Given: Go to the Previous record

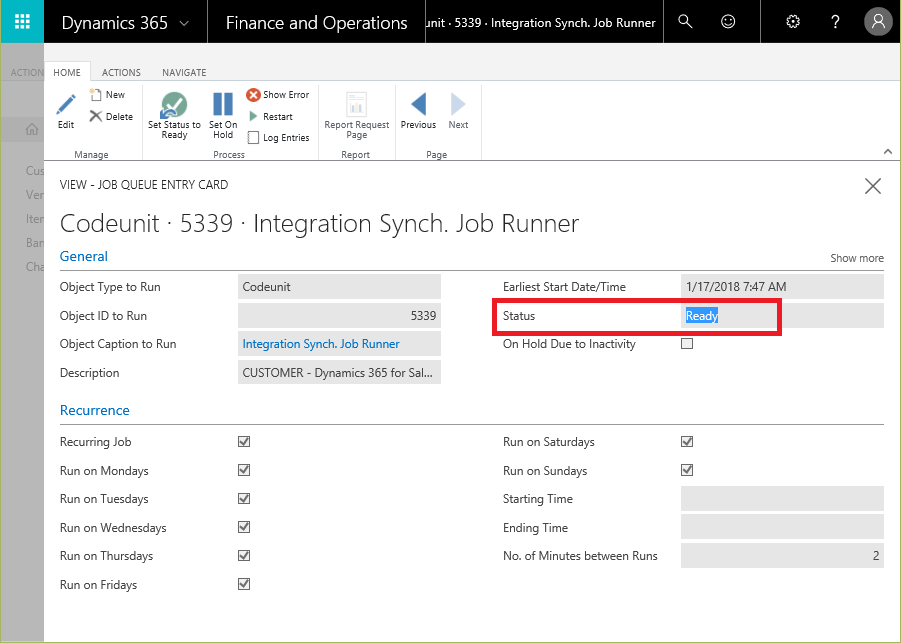Looking at the screenshot, I should [418, 111].
